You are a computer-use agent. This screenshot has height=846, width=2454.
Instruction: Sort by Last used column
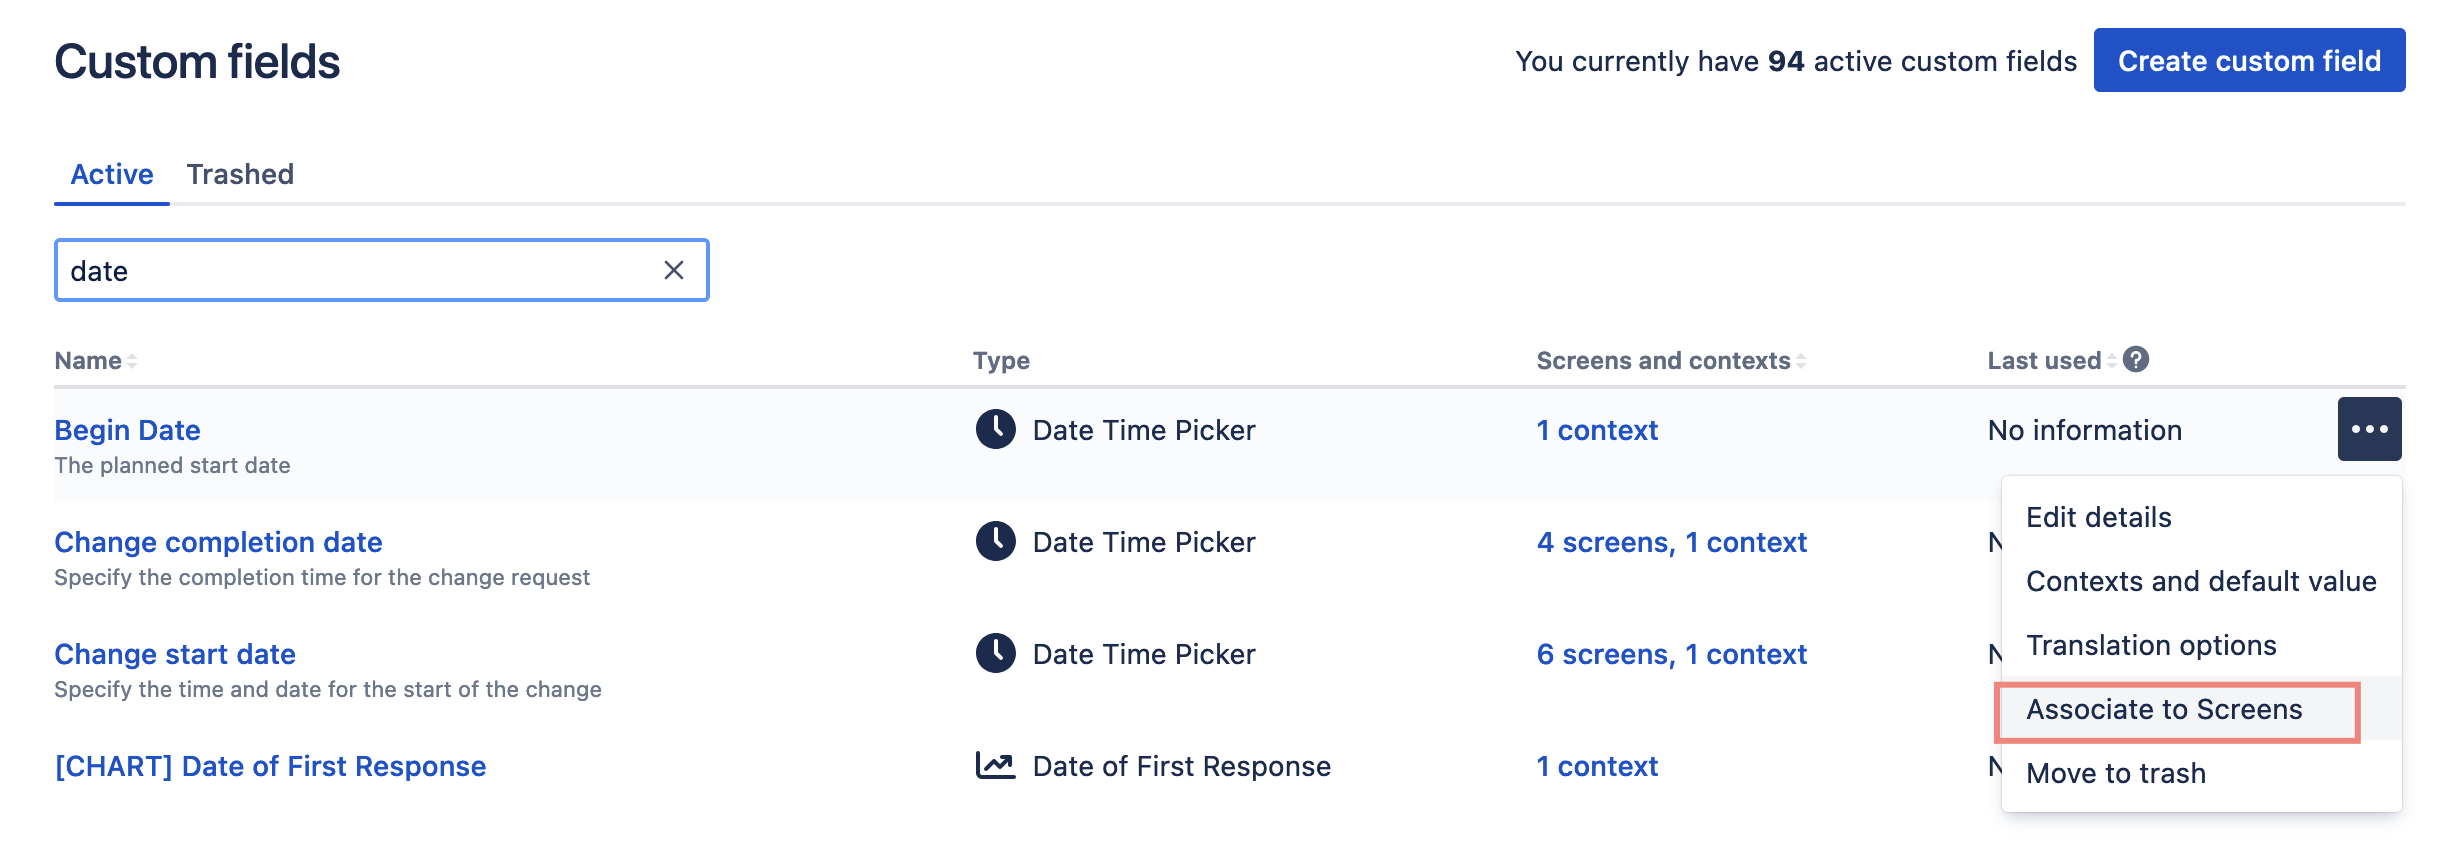2111,361
